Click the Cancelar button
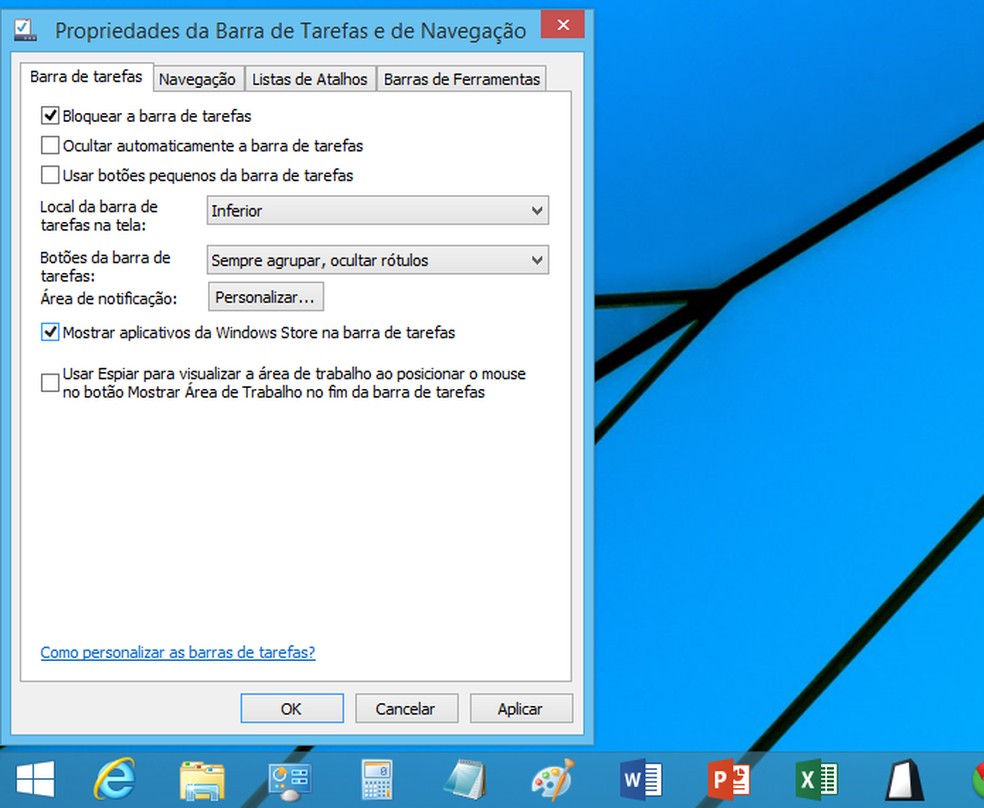984x808 pixels. pyautogui.click(x=407, y=708)
